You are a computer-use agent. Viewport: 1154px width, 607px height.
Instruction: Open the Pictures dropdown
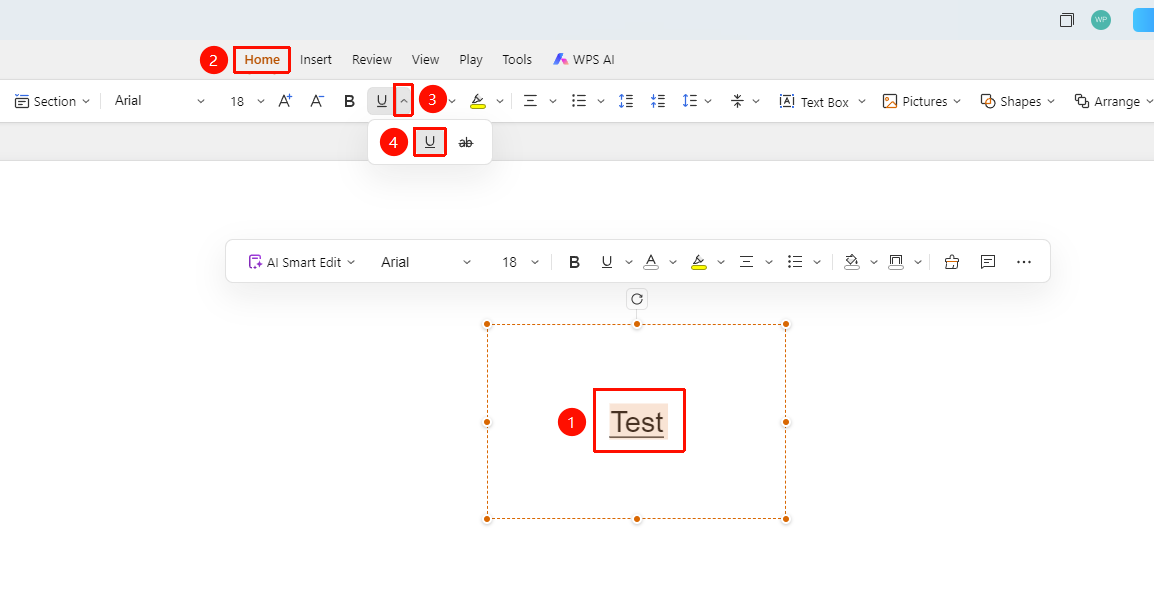click(921, 101)
